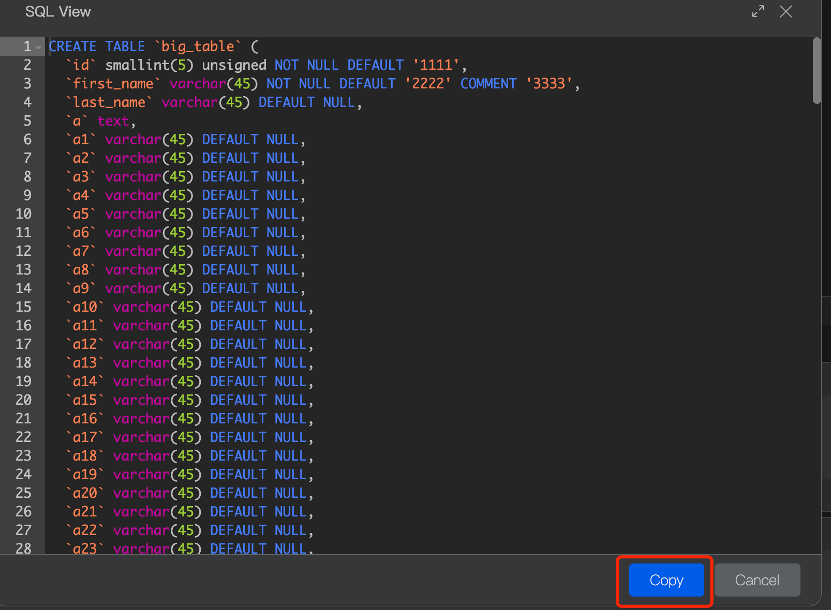Click DEFAULT NULL on the a9 line

250,288
